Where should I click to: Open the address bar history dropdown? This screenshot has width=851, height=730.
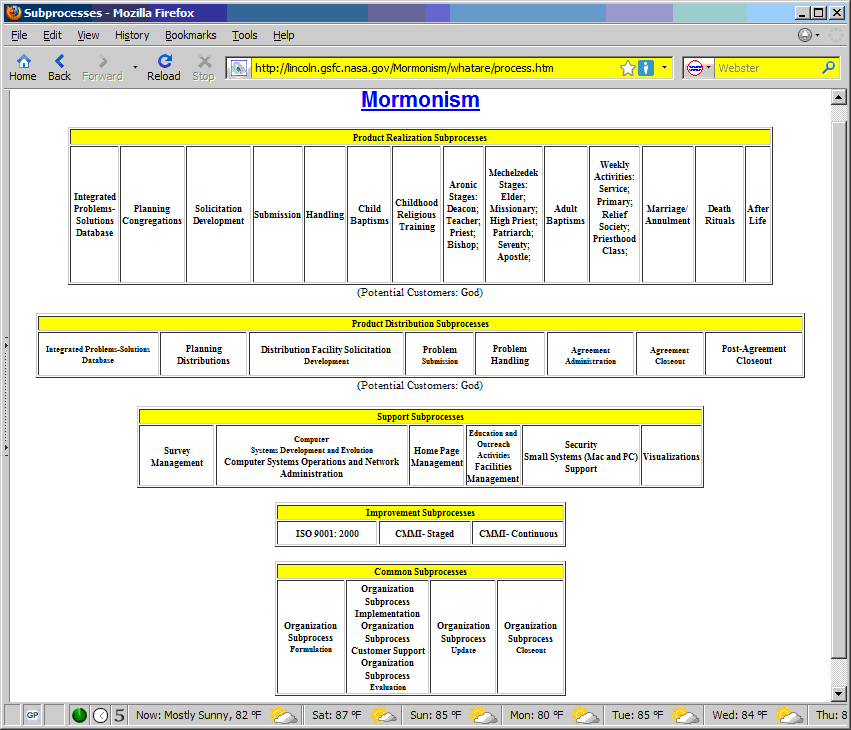pyautogui.click(x=664, y=68)
